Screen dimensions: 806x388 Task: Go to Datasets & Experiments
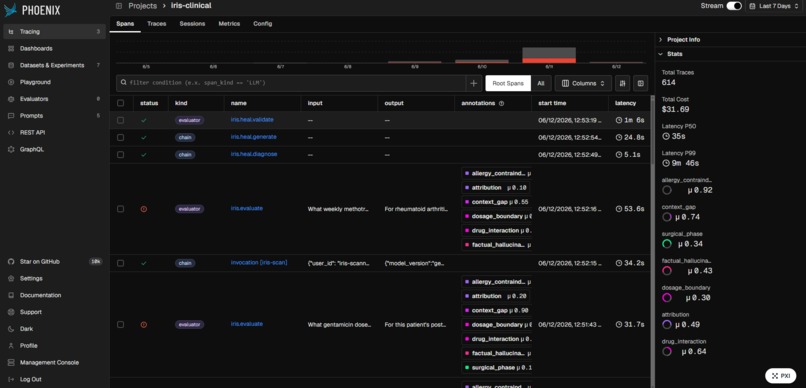pyautogui.click(x=54, y=65)
